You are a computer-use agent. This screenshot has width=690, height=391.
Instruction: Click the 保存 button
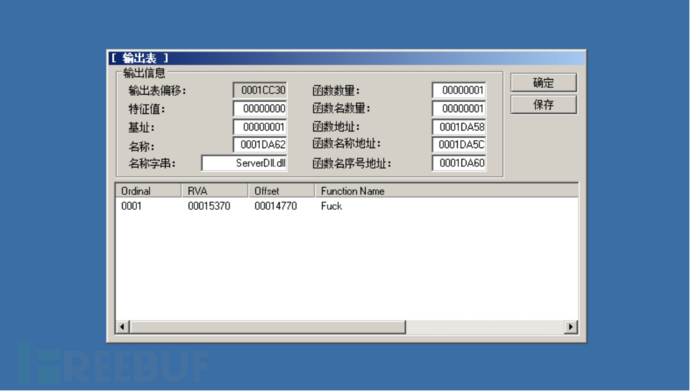click(x=543, y=105)
